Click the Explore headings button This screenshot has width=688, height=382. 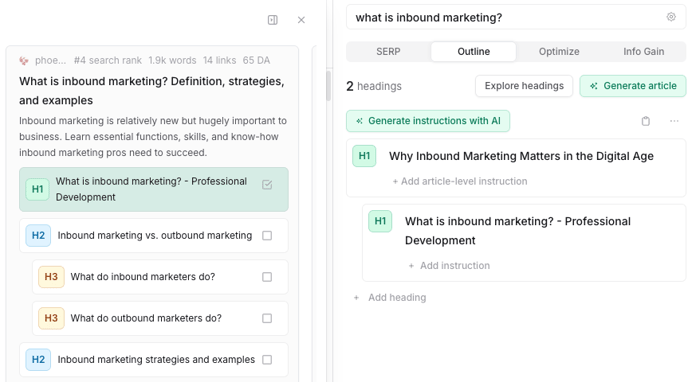click(524, 86)
